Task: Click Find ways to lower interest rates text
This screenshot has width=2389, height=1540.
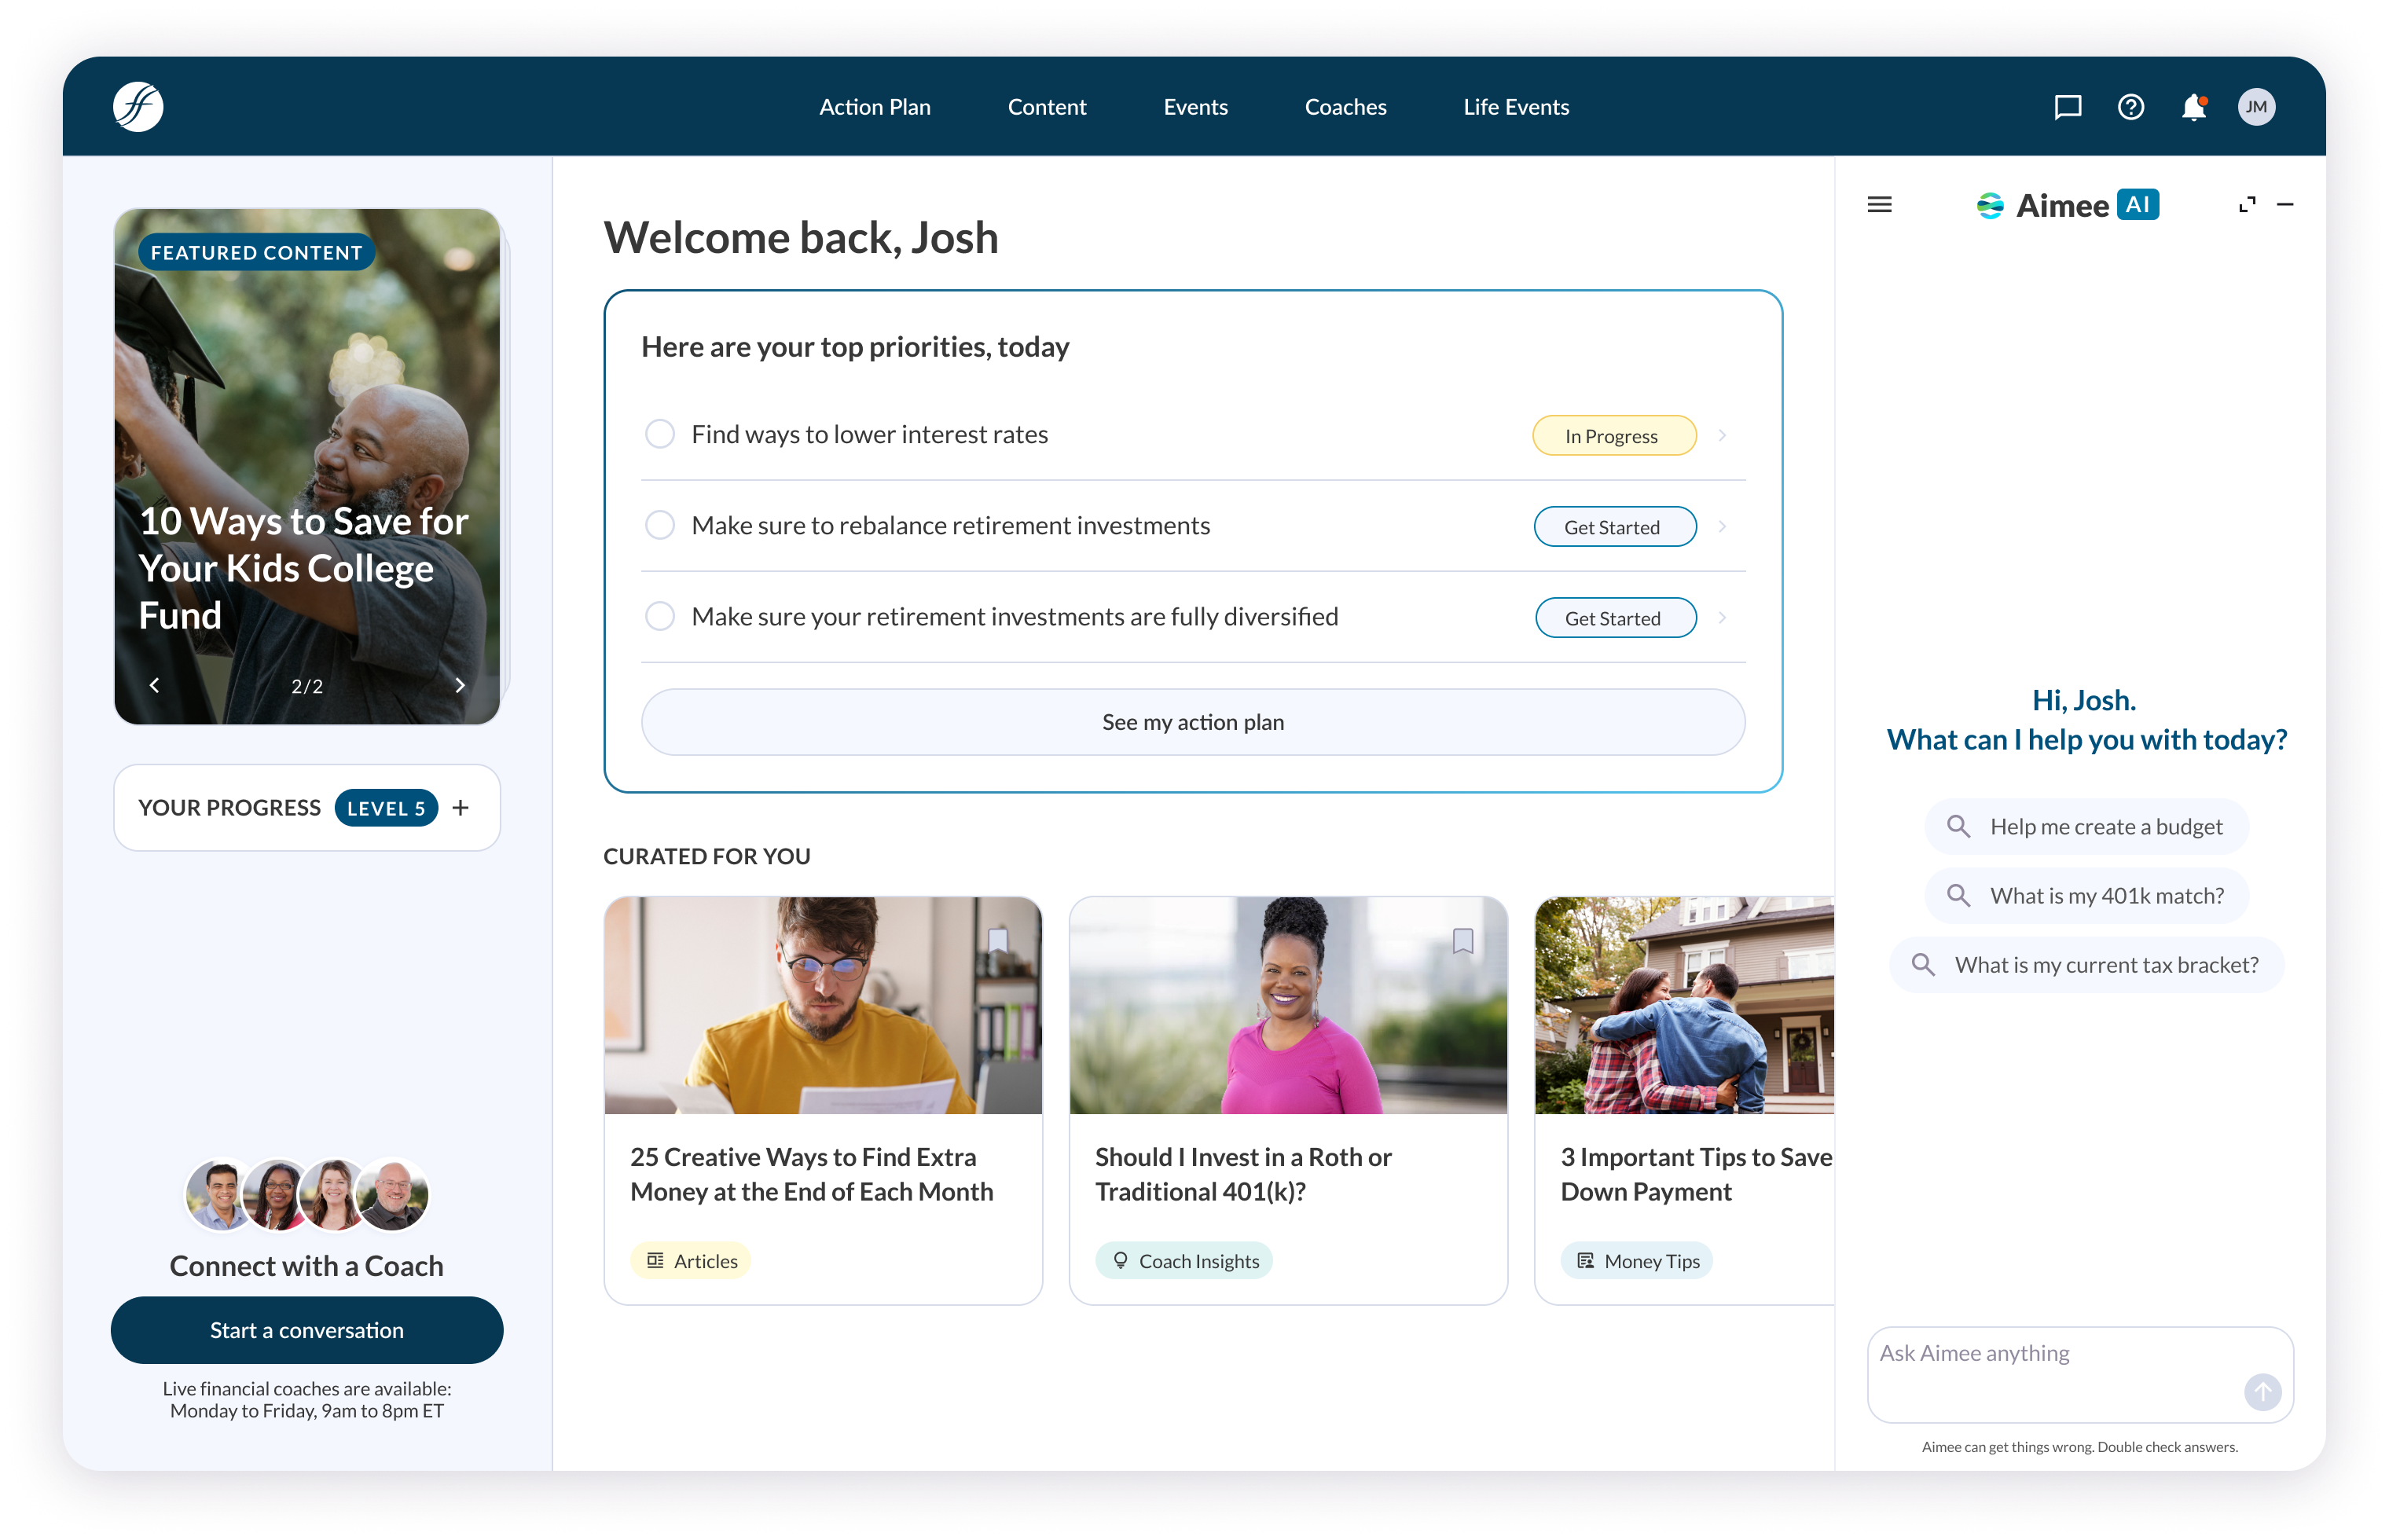Action: point(870,434)
